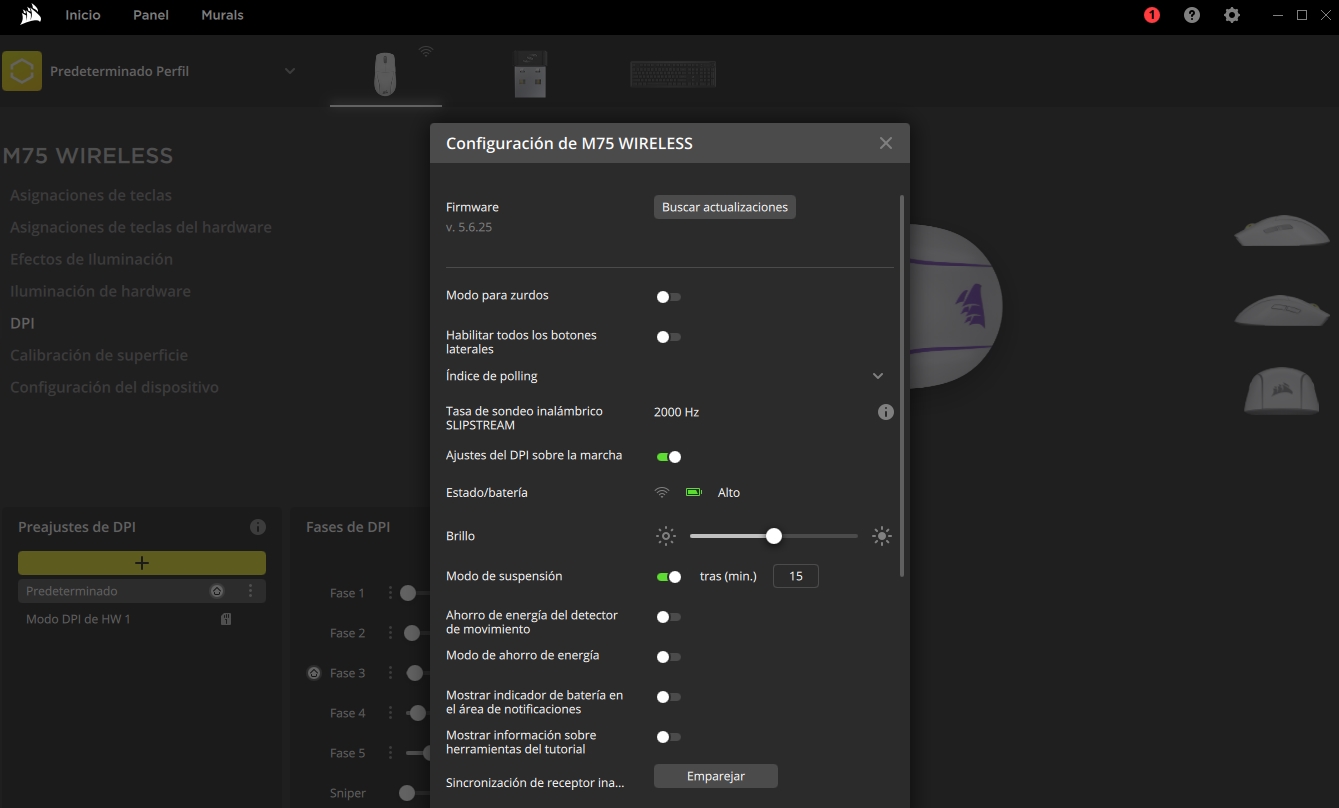Viewport: 1339px width, 808px height.
Task: Click the Emparejar button
Action: (716, 776)
